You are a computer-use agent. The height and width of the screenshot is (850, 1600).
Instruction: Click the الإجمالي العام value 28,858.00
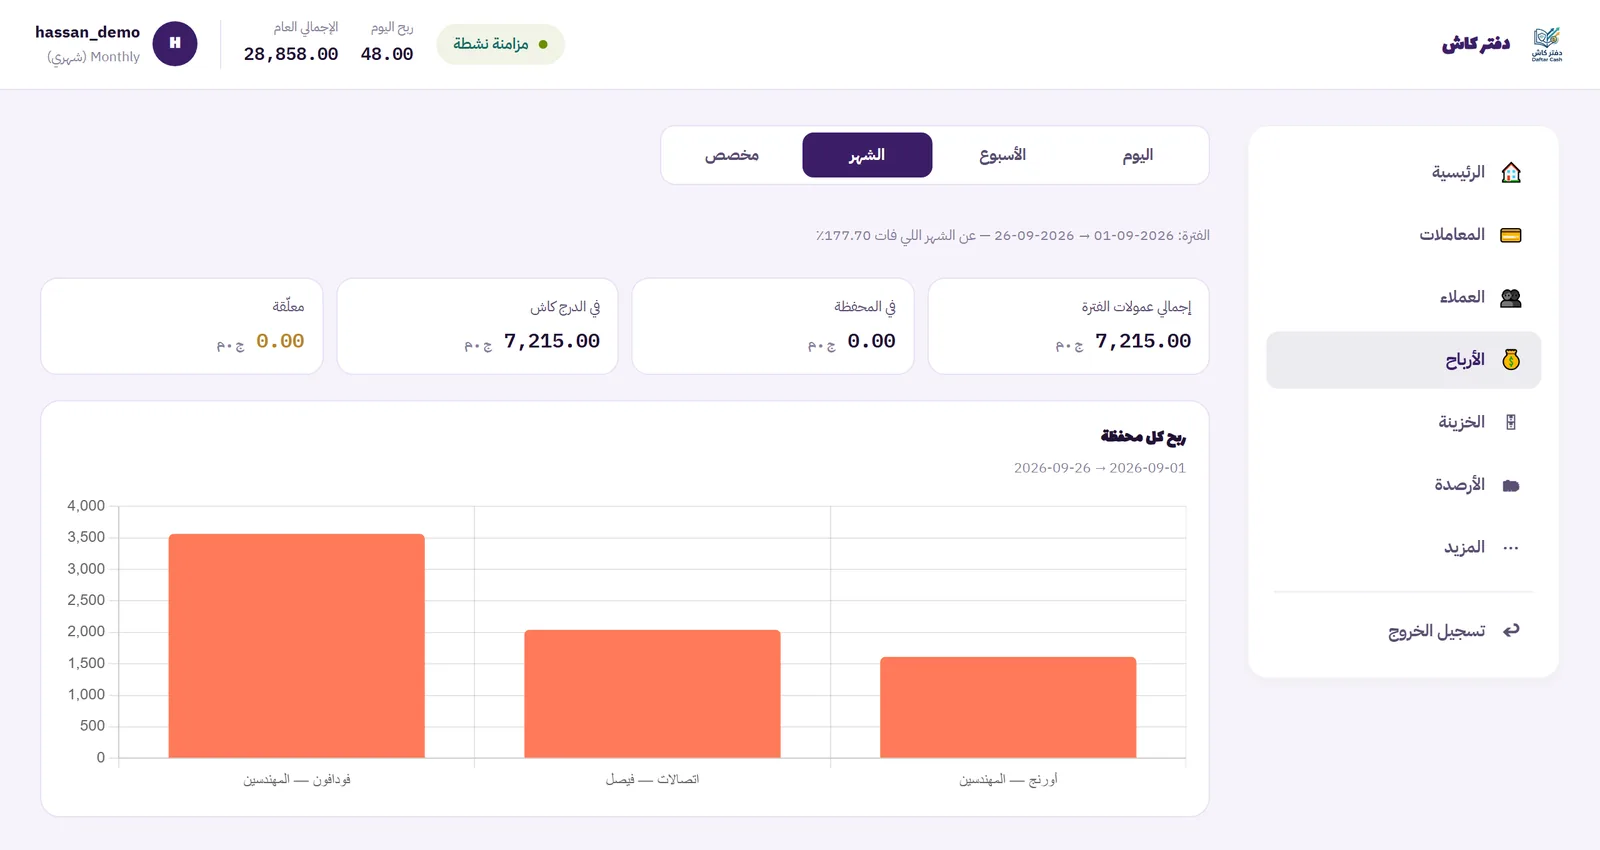(291, 54)
